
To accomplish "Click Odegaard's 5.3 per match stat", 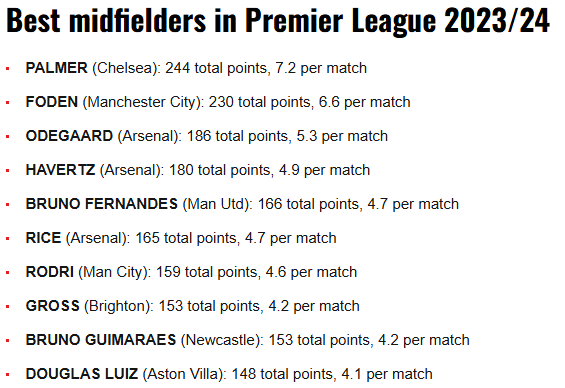I will pos(342,136).
